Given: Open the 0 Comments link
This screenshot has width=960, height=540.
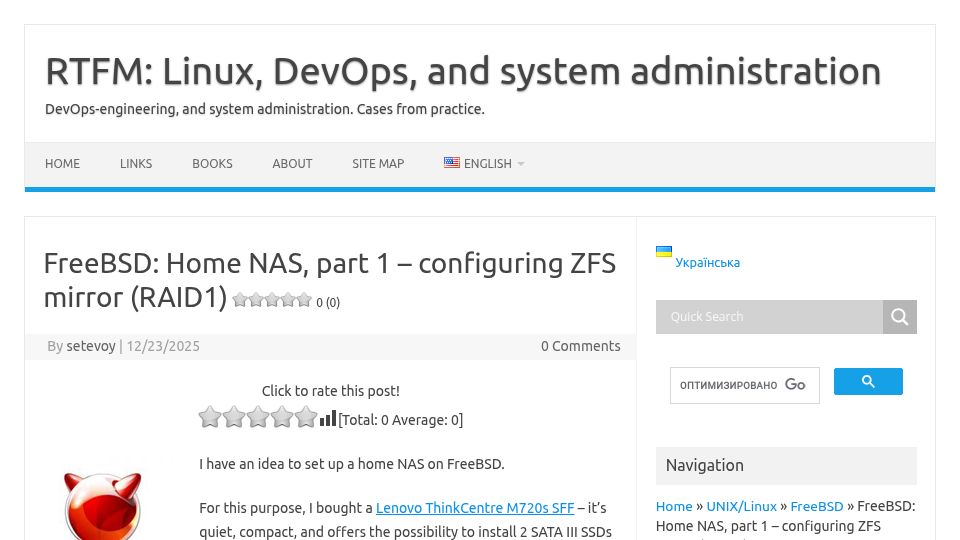Looking at the screenshot, I should (x=580, y=346).
